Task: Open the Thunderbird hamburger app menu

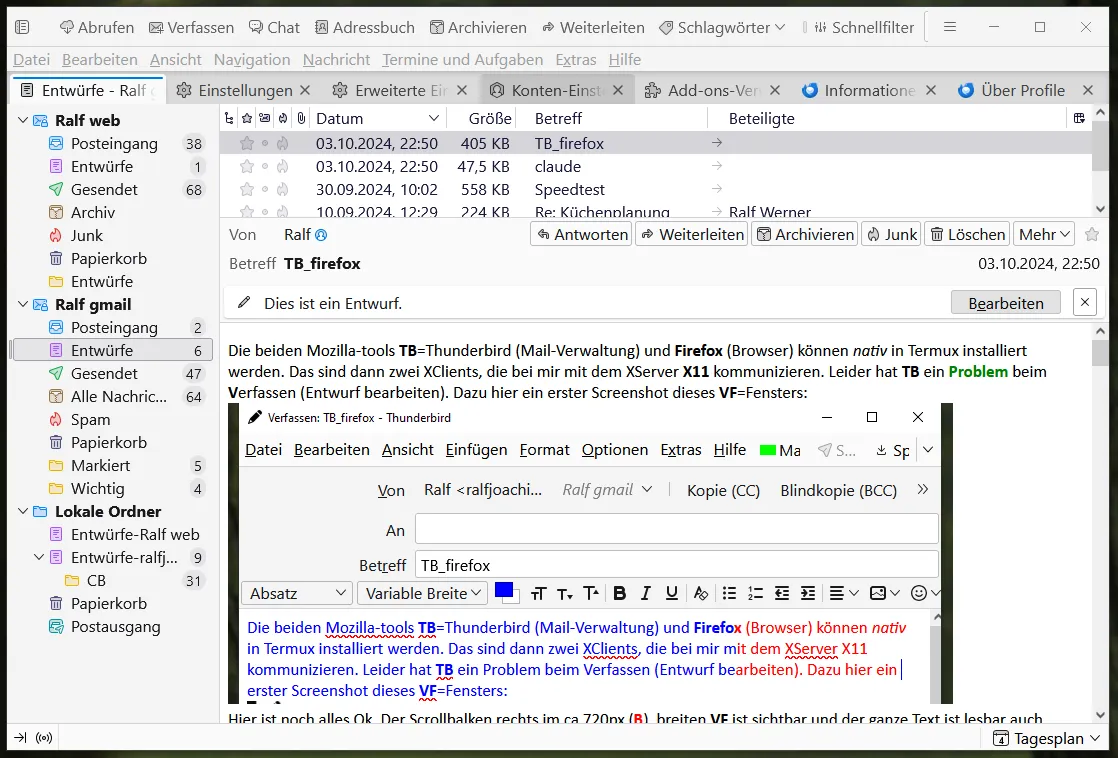Action: [950, 27]
